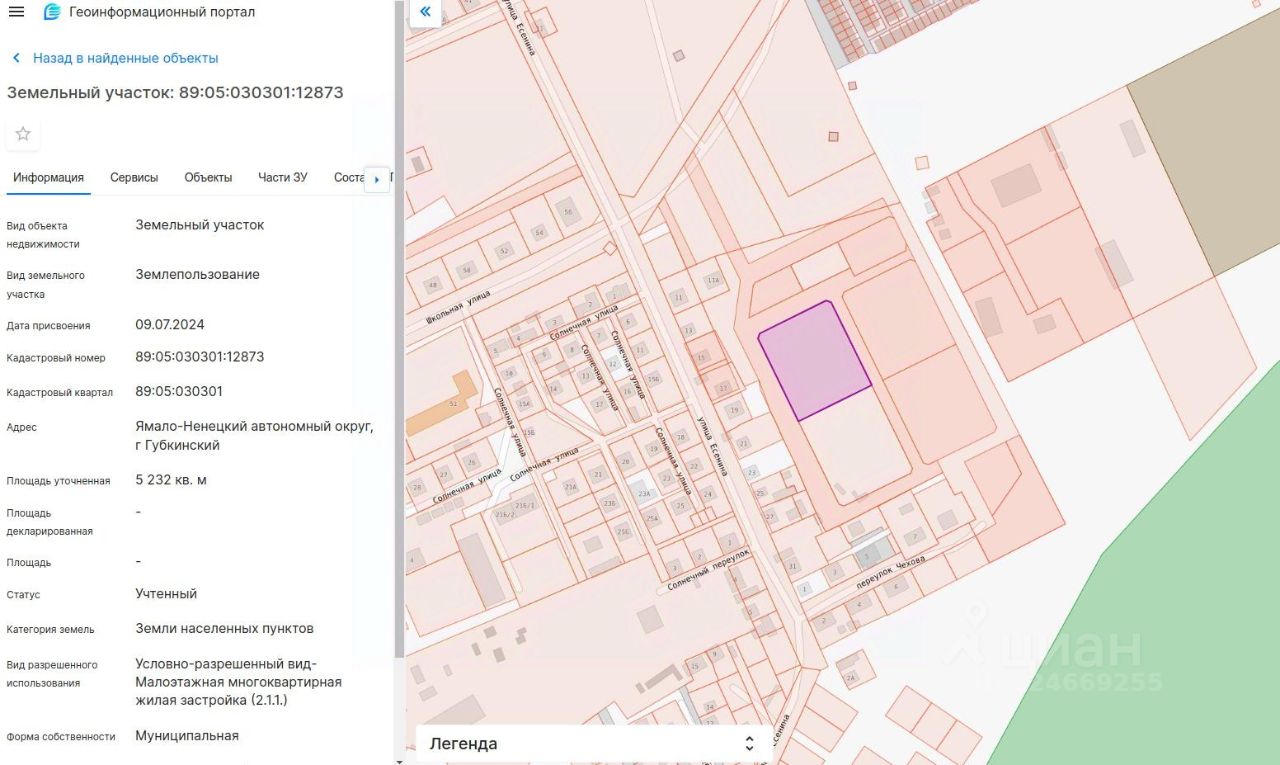Open the Информация tab
The height and width of the screenshot is (765, 1280).
(x=48, y=177)
